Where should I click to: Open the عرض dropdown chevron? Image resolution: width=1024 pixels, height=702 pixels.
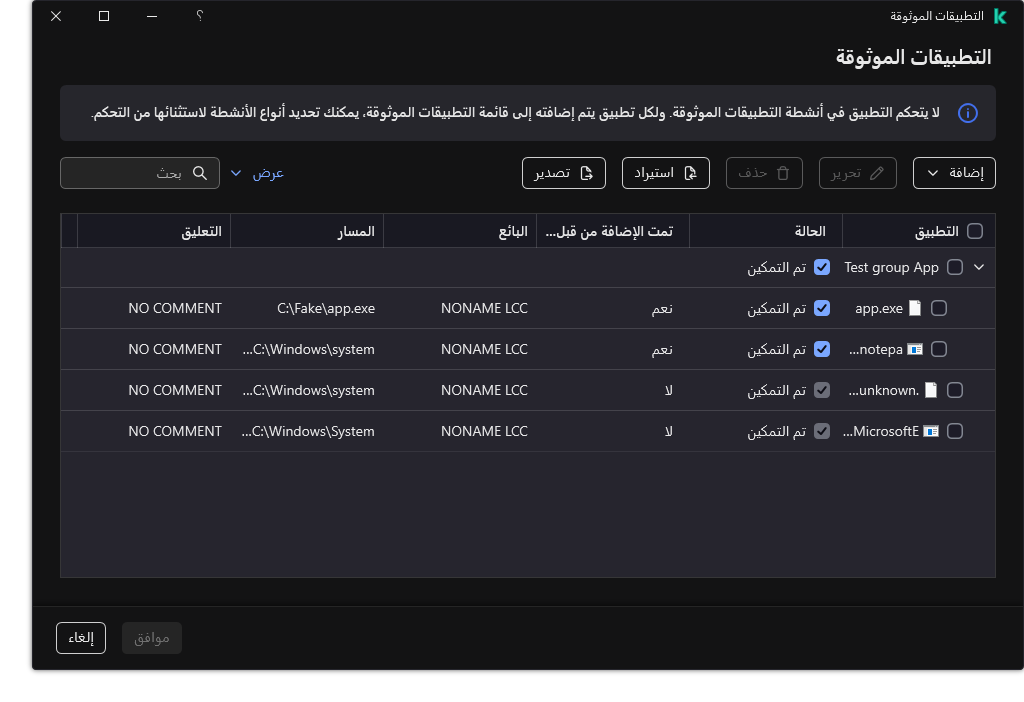tap(237, 172)
